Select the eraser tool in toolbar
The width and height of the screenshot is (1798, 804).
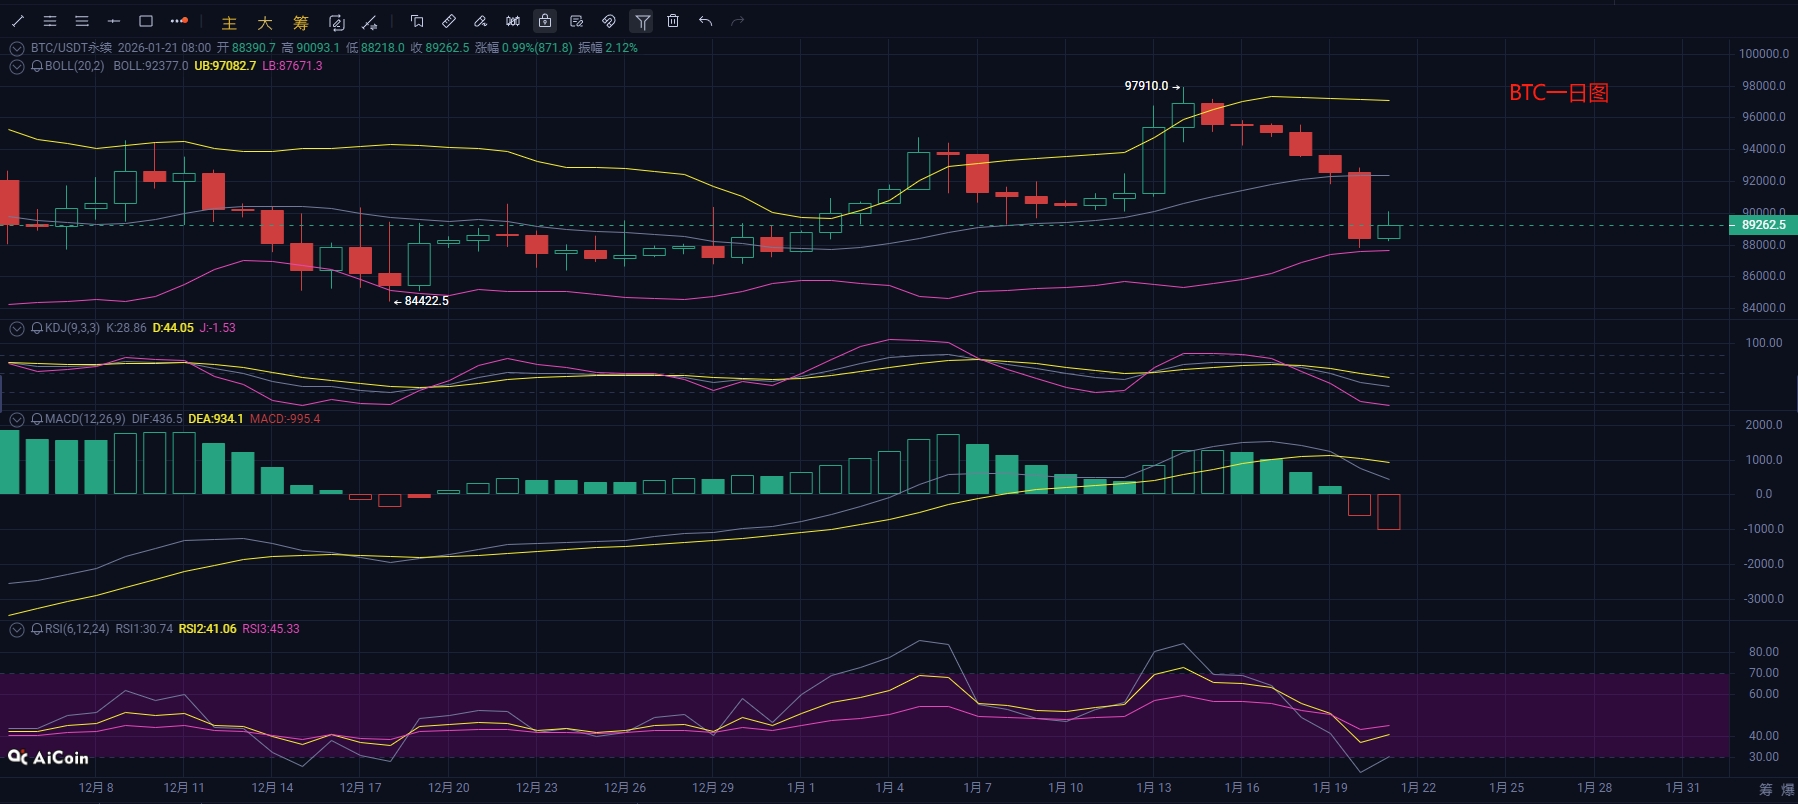[x=481, y=21]
